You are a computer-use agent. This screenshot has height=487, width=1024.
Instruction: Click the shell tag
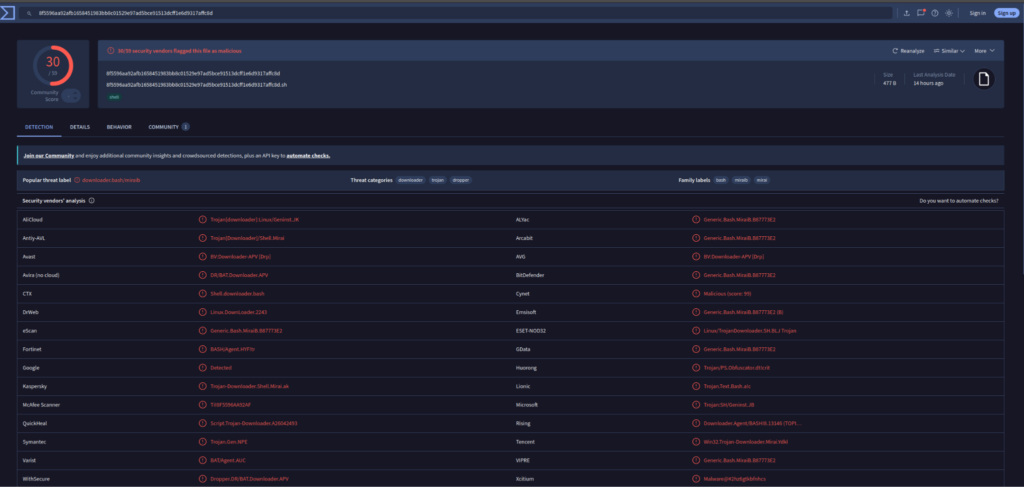(x=114, y=97)
